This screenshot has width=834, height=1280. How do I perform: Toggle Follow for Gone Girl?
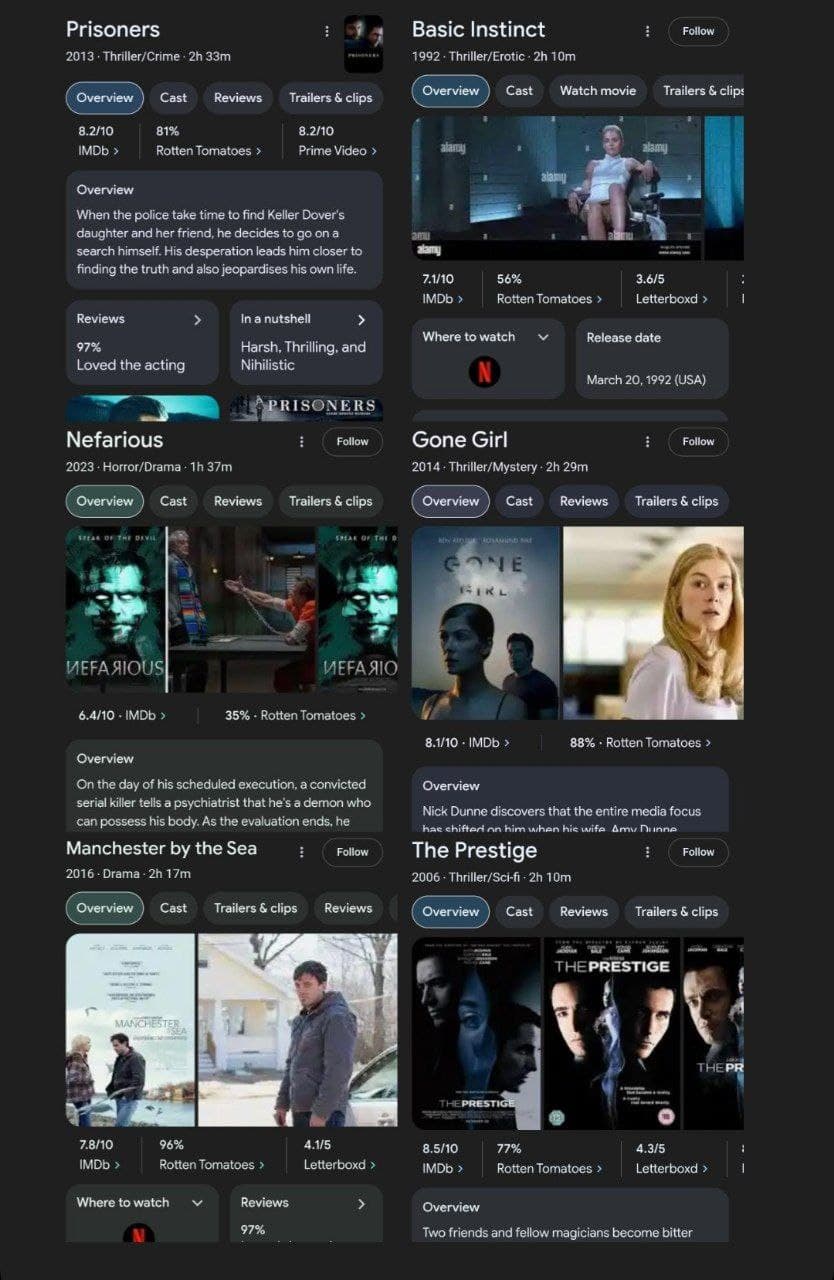click(698, 441)
